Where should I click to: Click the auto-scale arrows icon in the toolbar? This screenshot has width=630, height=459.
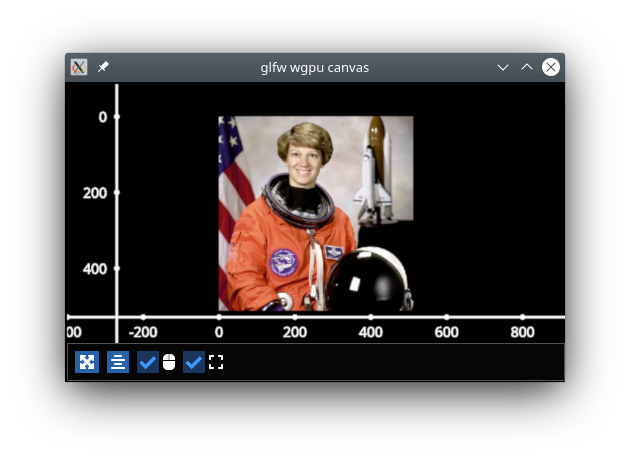87,362
